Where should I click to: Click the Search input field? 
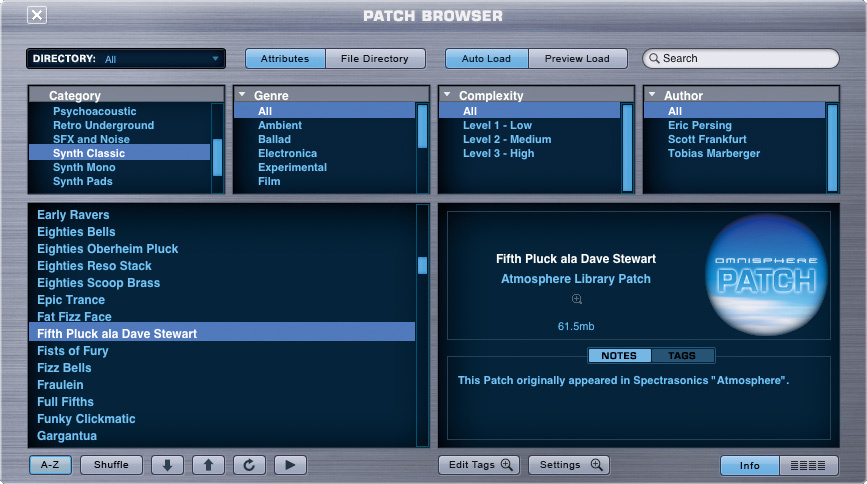pos(741,59)
